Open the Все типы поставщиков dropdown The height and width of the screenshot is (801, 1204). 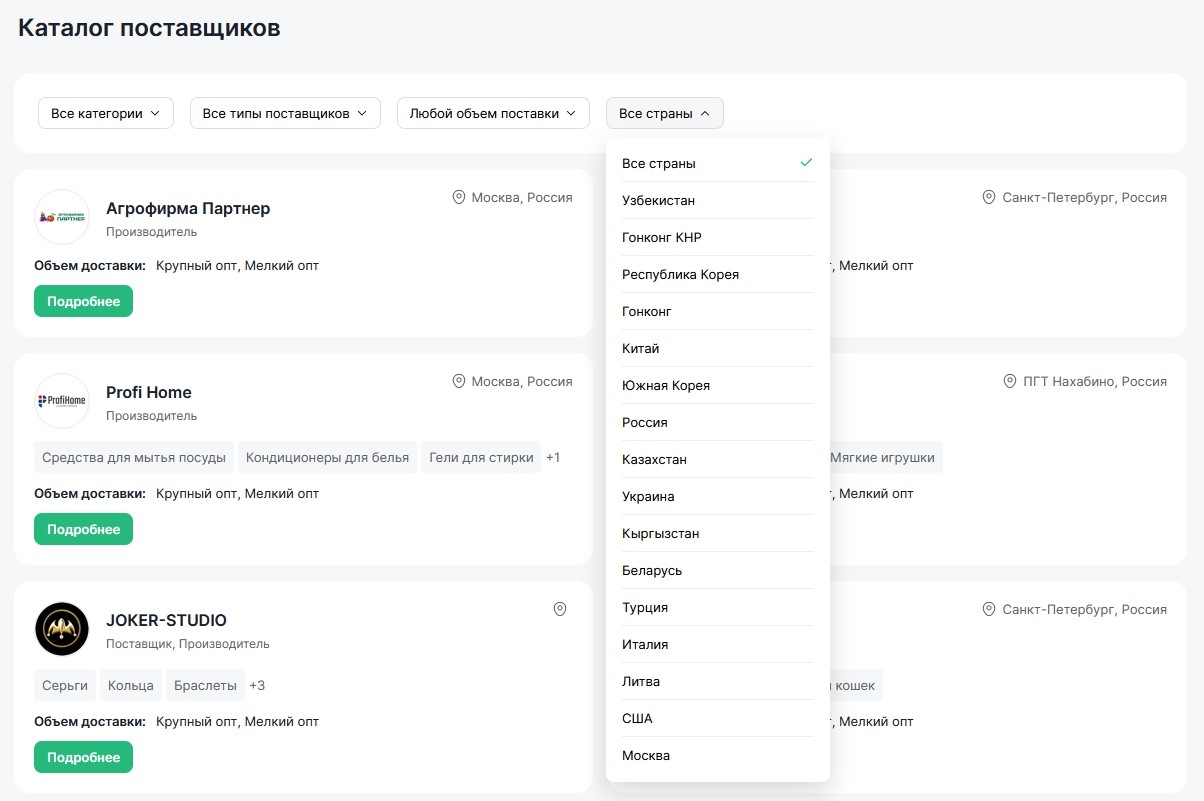285,113
